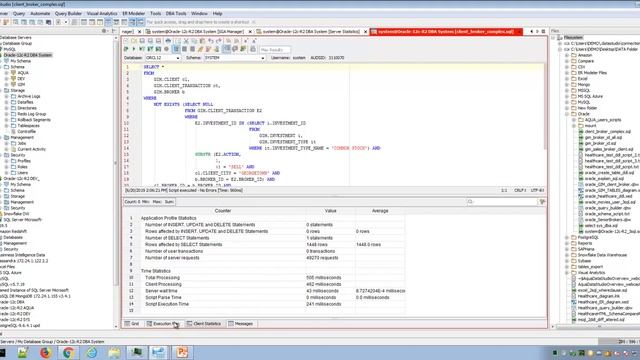Click the filter icon beside the results search box
The image size is (640, 360).
[542, 202]
